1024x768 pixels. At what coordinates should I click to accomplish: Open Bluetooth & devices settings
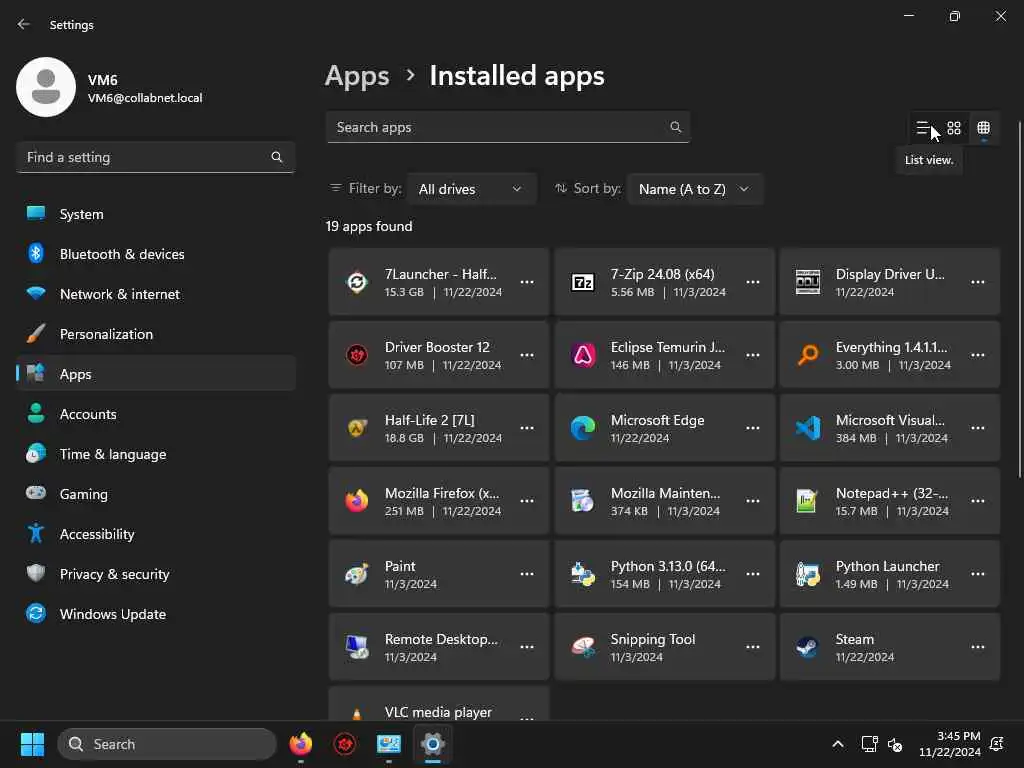(156, 254)
